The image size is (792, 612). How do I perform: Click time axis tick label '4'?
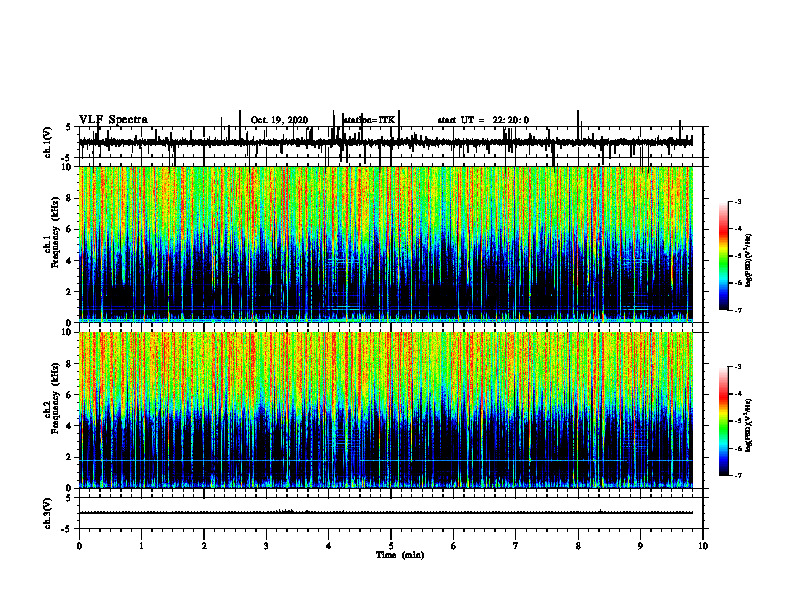[x=329, y=546]
